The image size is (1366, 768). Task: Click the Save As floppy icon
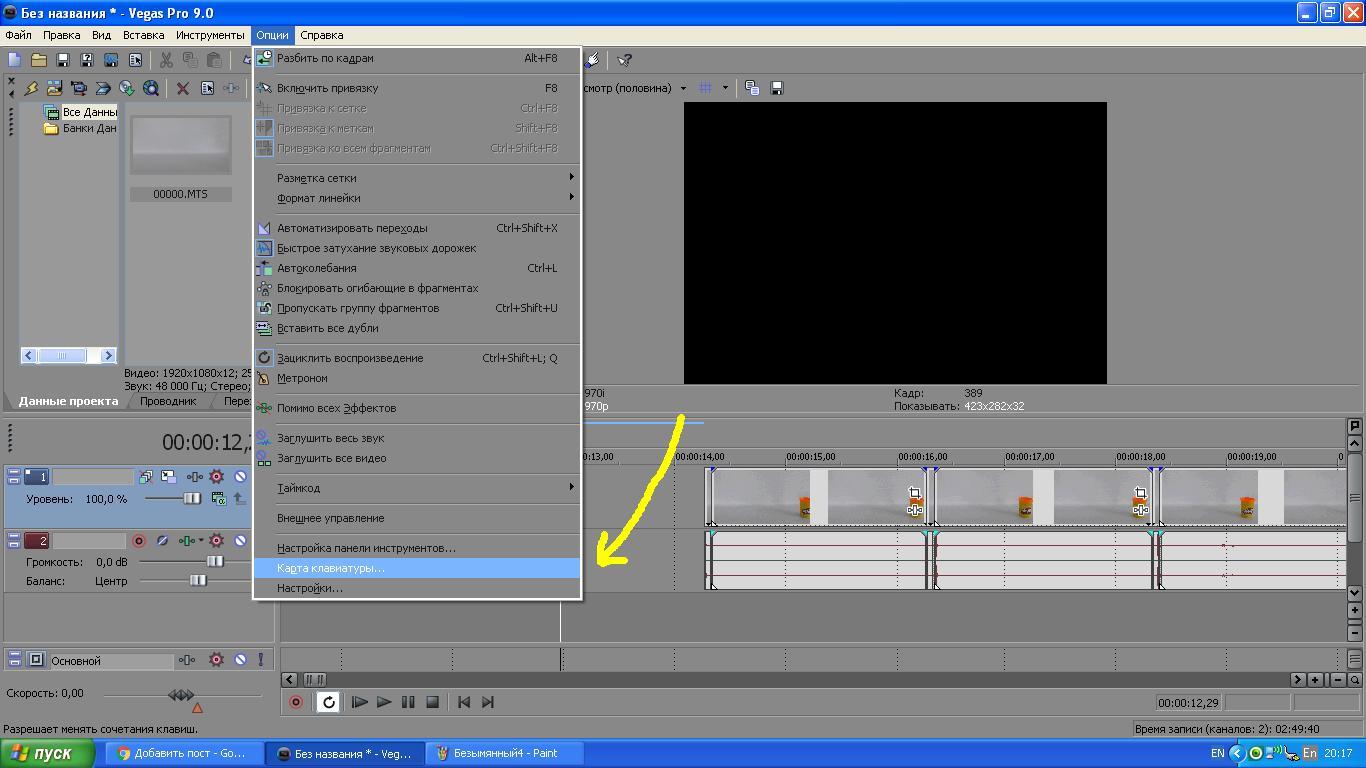pyautogui.click(x=87, y=61)
